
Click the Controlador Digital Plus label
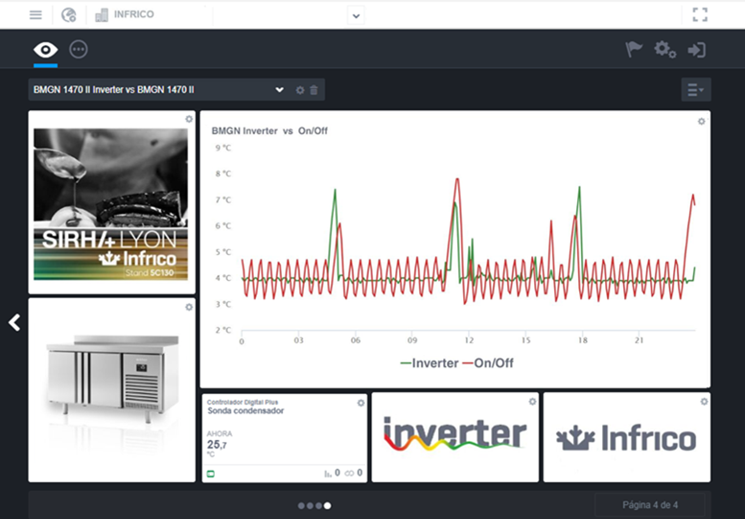point(242,402)
